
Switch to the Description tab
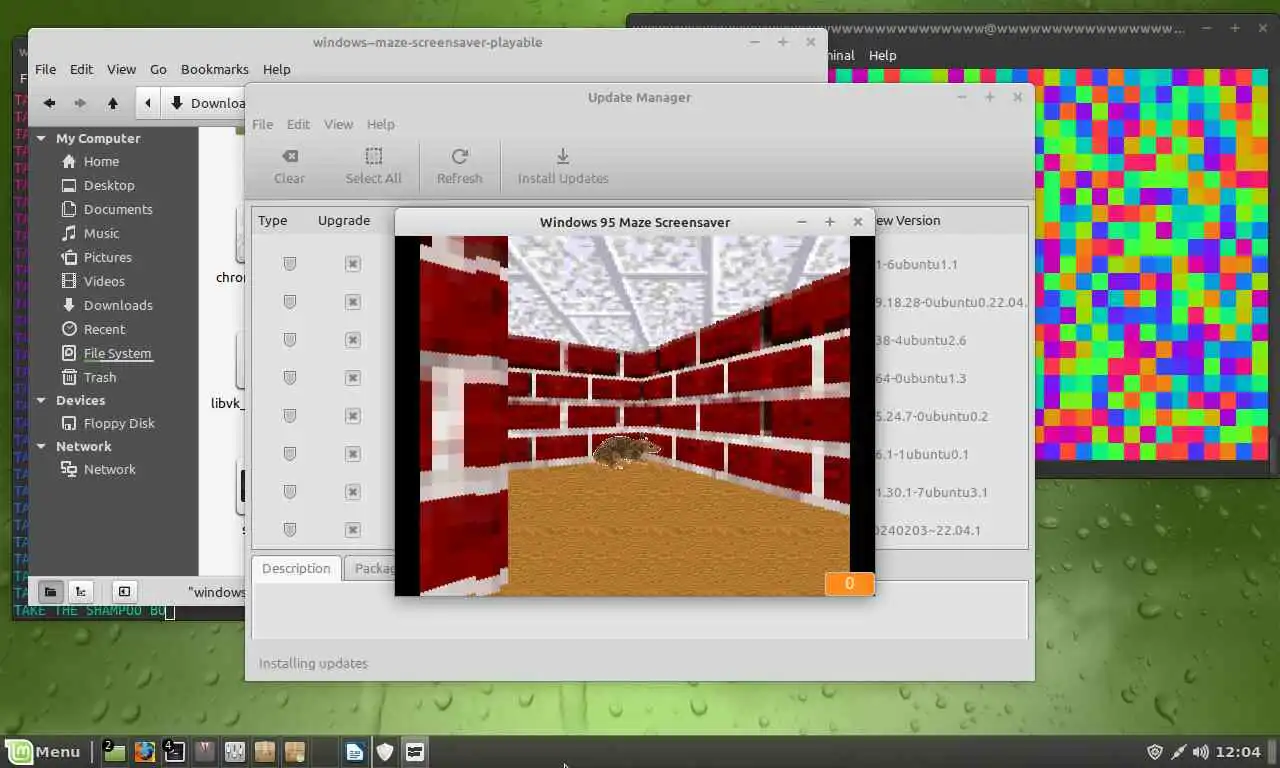pos(296,568)
